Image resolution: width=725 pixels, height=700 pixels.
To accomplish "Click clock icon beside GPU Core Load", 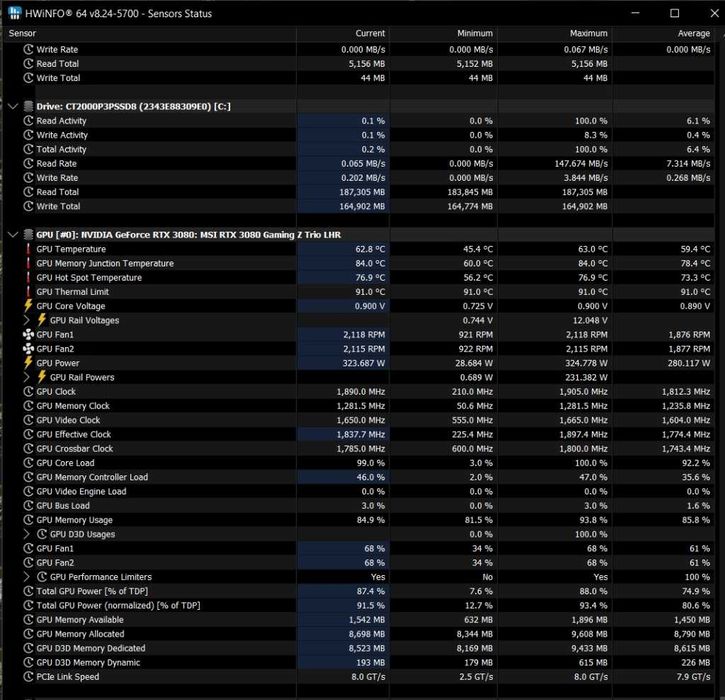I will tap(28, 463).
